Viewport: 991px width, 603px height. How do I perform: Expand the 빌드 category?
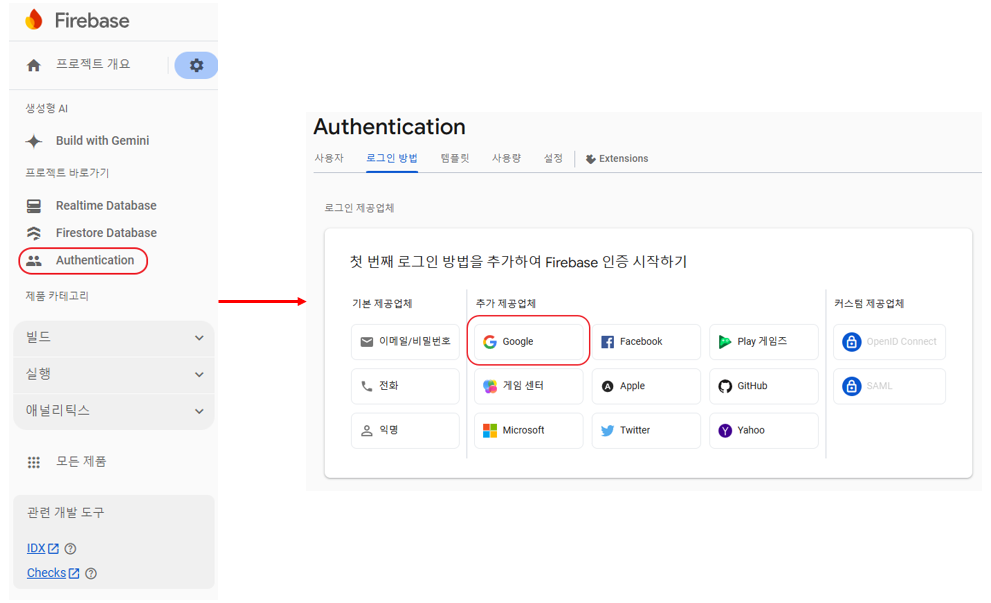click(114, 338)
